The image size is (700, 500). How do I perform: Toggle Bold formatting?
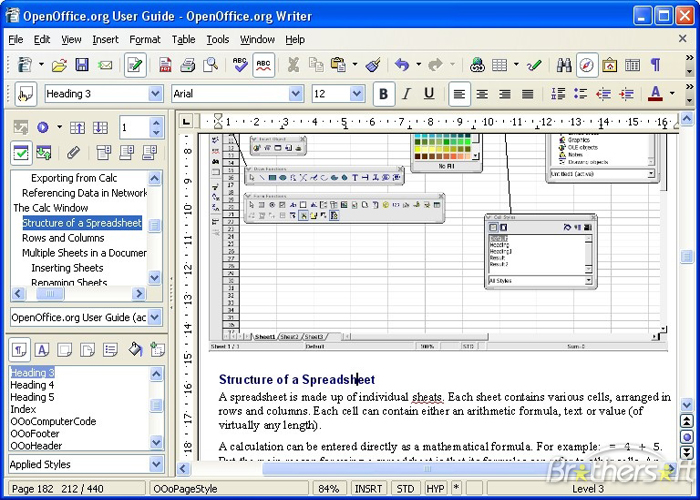[x=383, y=94]
